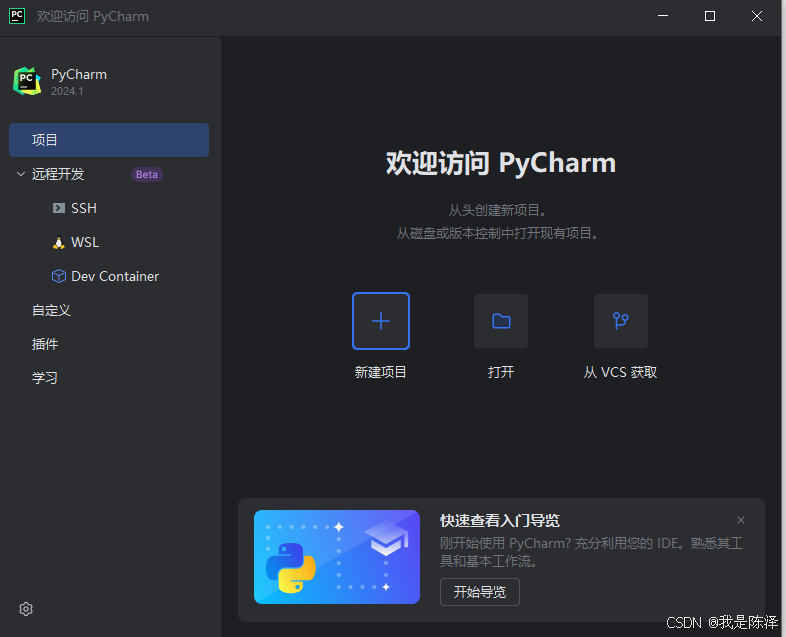Click the 新建项目 label
Viewport: 786px width, 637px height.
pos(380,372)
